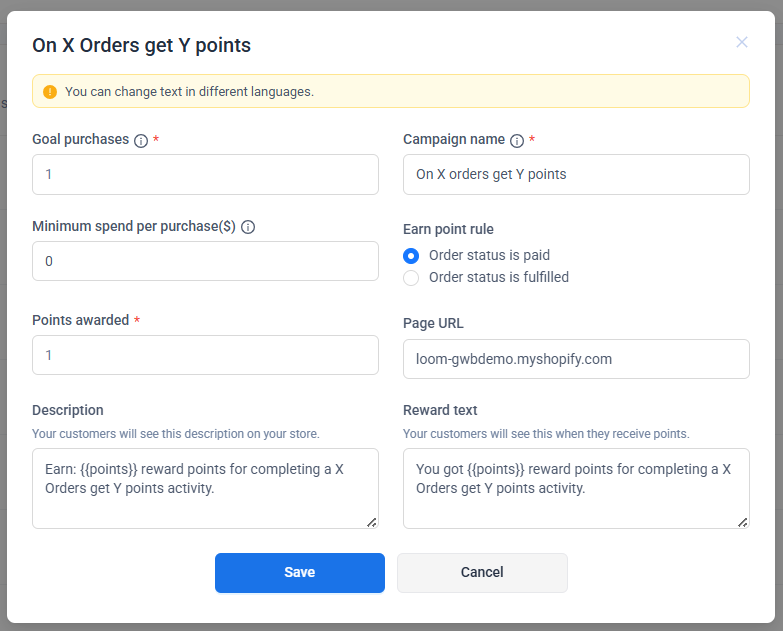783x631 pixels.
Task: Click the Points awarded input field
Action: point(205,355)
